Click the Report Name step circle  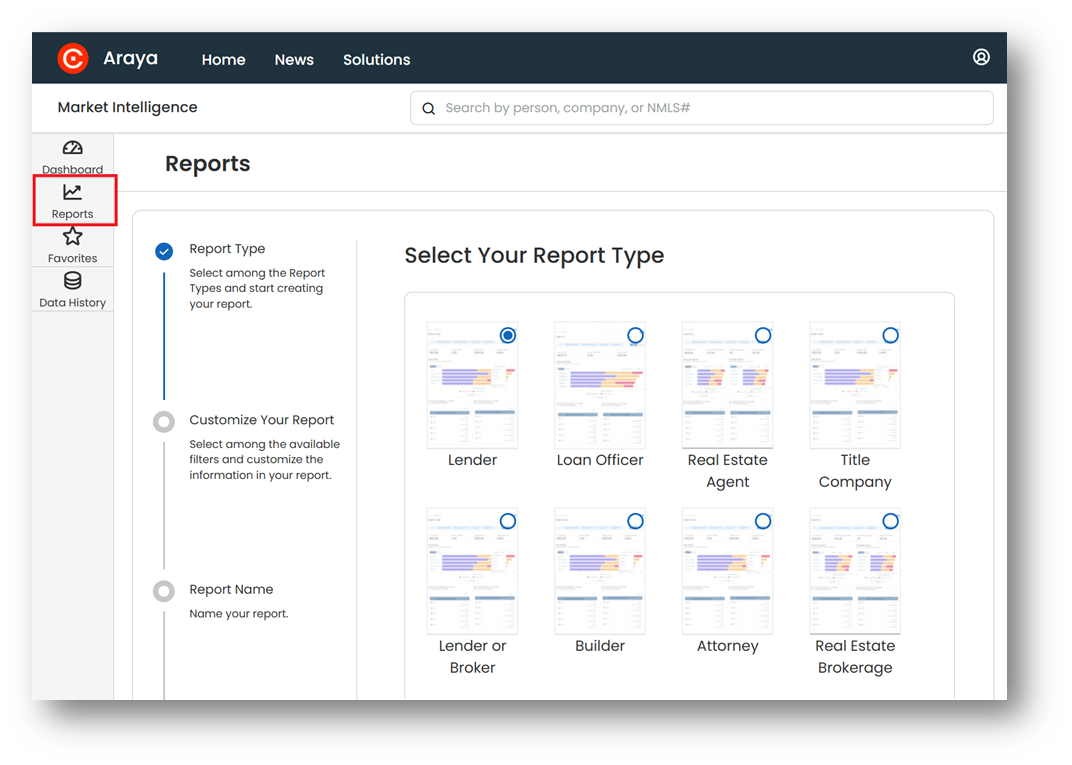pyautogui.click(x=164, y=591)
